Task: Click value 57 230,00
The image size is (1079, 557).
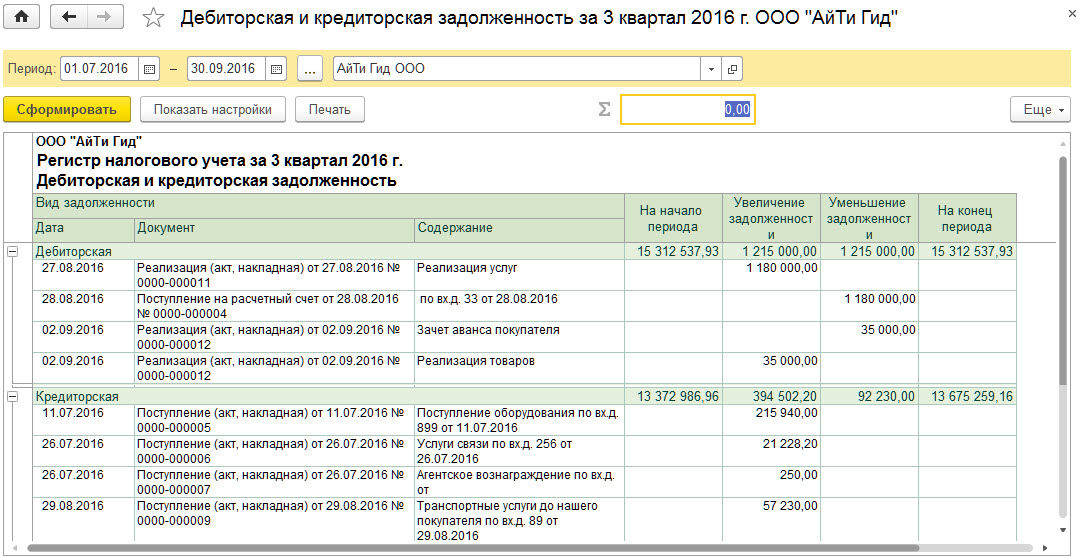Action: pos(788,506)
